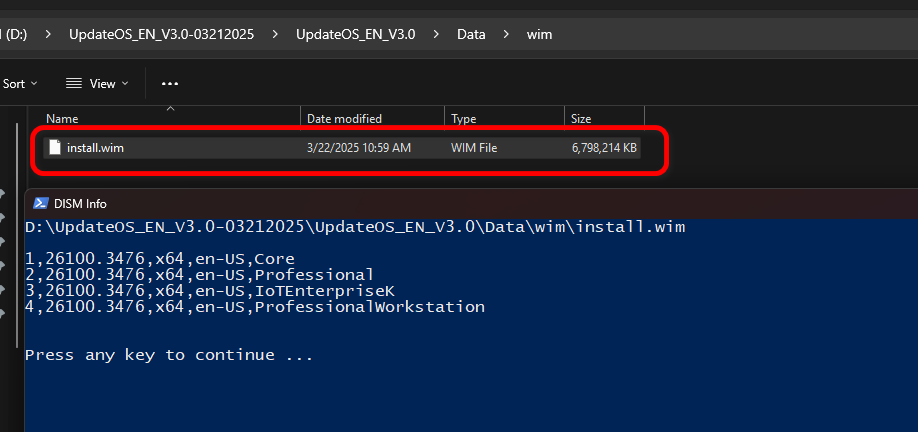The image size is (918, 432).
Task: Click the View layout icon
Action: pyautogui.click(x=74, y=84)
